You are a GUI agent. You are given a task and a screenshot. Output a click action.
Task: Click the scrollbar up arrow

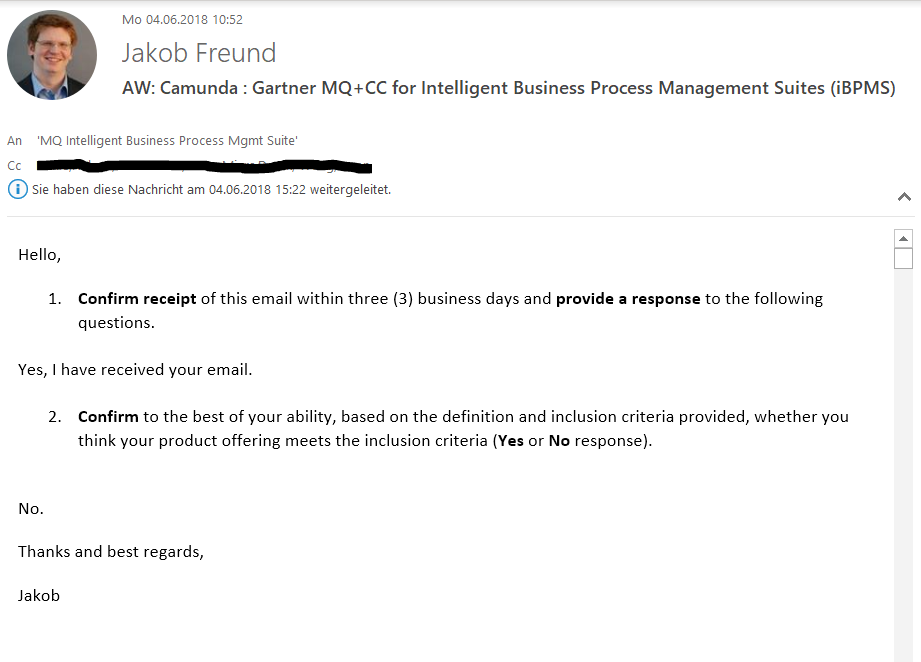pyautogui.click(x=903, y=239)
